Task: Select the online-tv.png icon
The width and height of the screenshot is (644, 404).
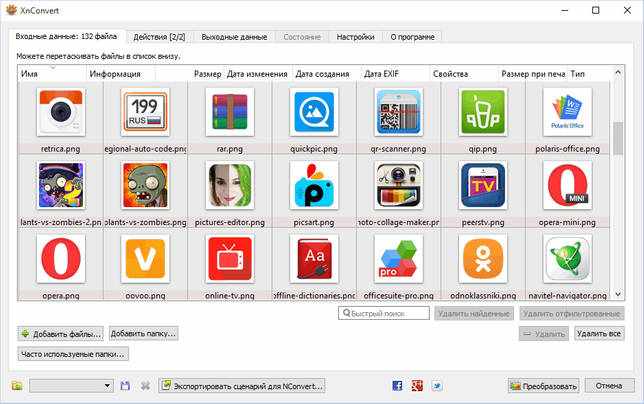Action: pos(230,259)
